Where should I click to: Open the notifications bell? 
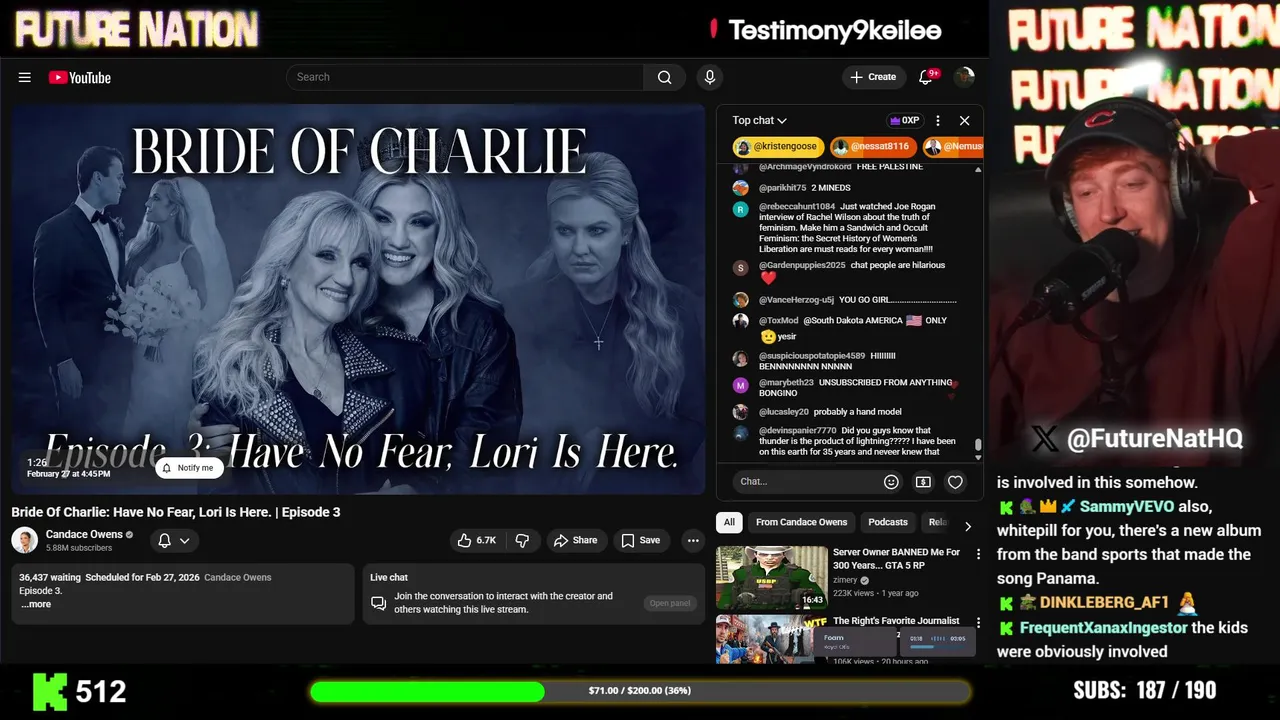coord(926,77)
